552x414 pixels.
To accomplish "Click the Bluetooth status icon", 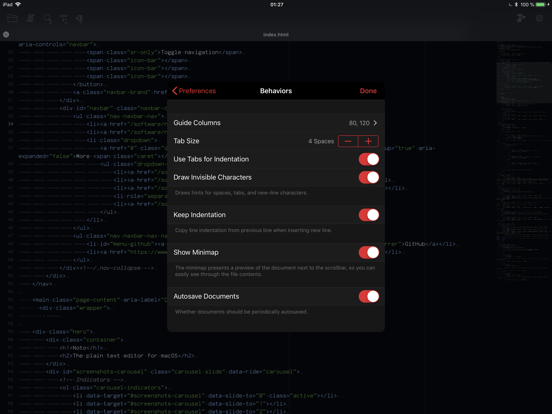I will (516, 5).
